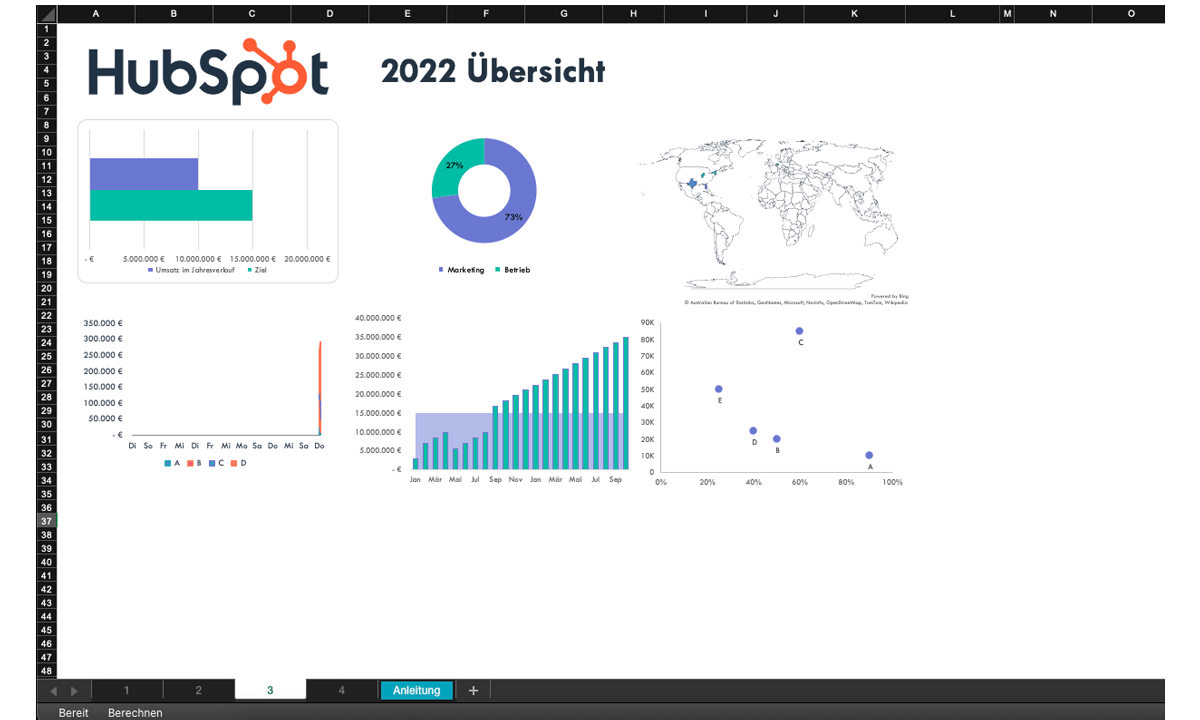
Task: Switch to the Anleitung sheet tab
Action: pos(417,690)
